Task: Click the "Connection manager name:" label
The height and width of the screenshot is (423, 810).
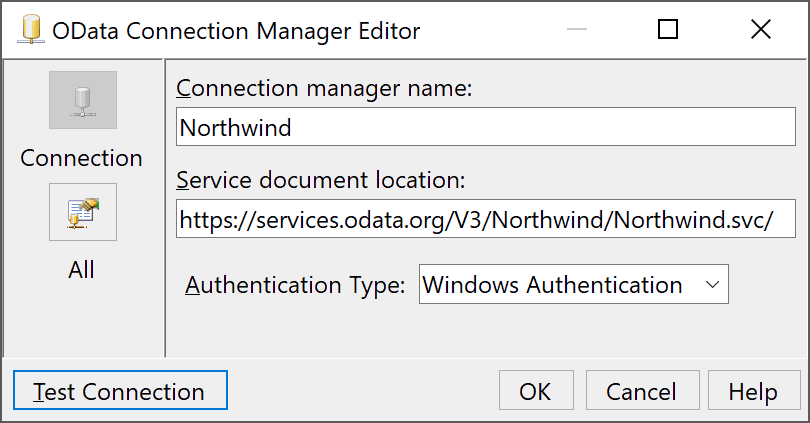Action: coord(324,88)
